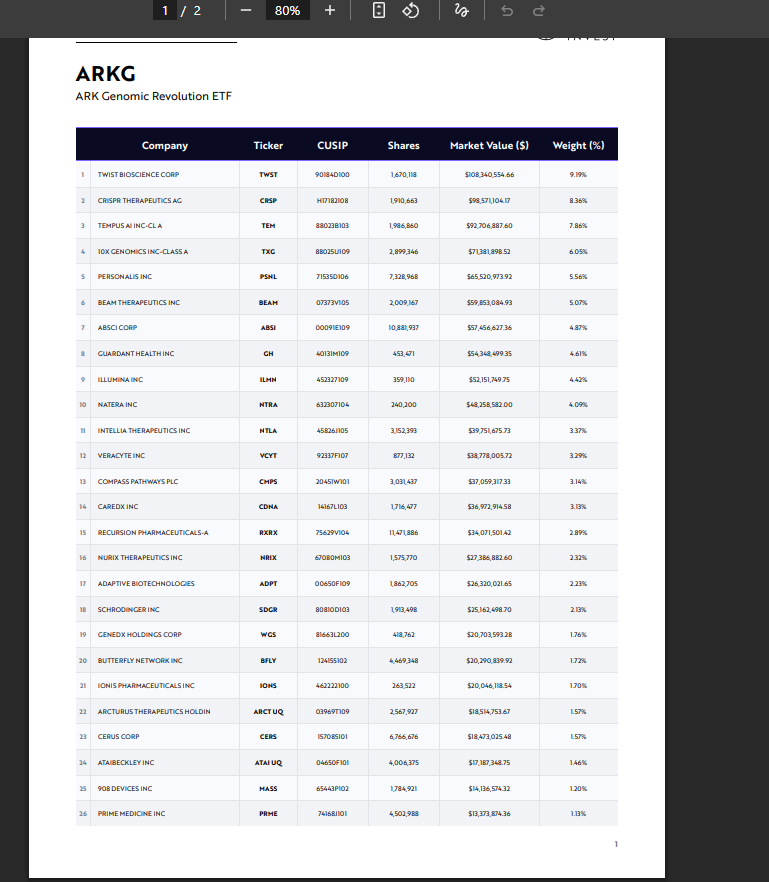Viewport: 769px width, 882px height.
Task: Click the 8.36% weight cell
Action: click(578, 201)
